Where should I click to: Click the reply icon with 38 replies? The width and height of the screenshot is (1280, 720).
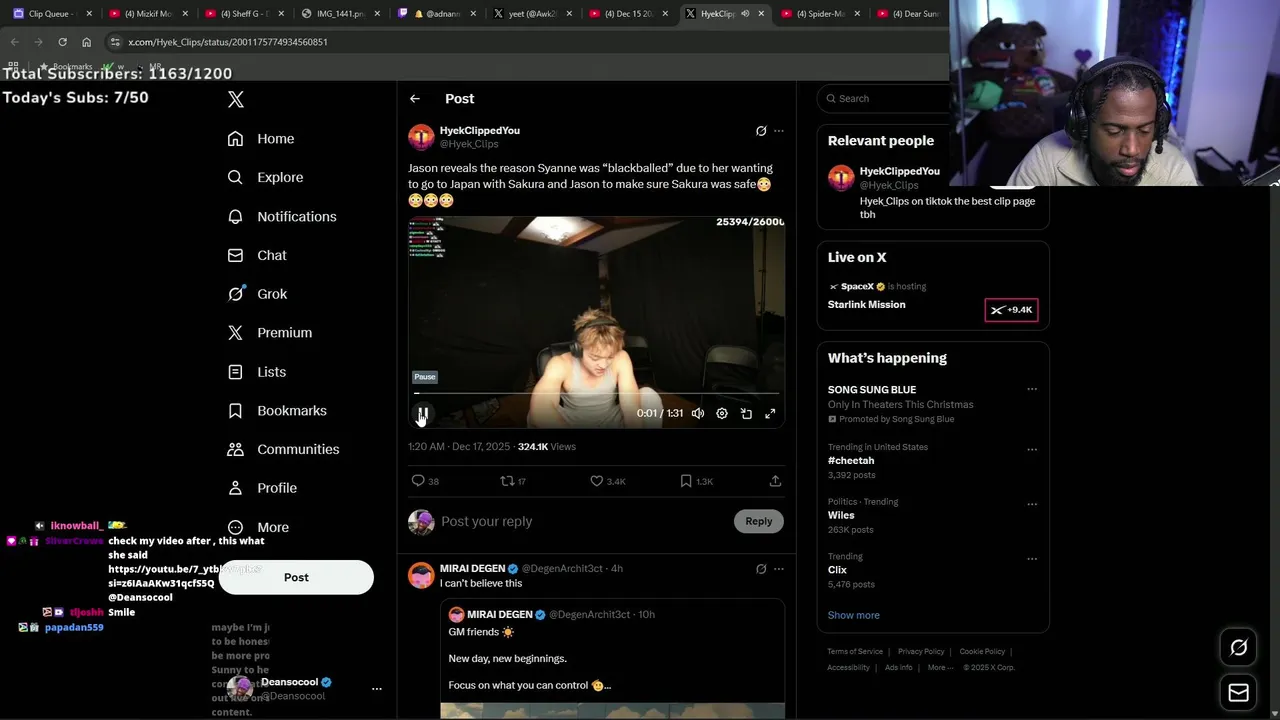coord(425,481)
